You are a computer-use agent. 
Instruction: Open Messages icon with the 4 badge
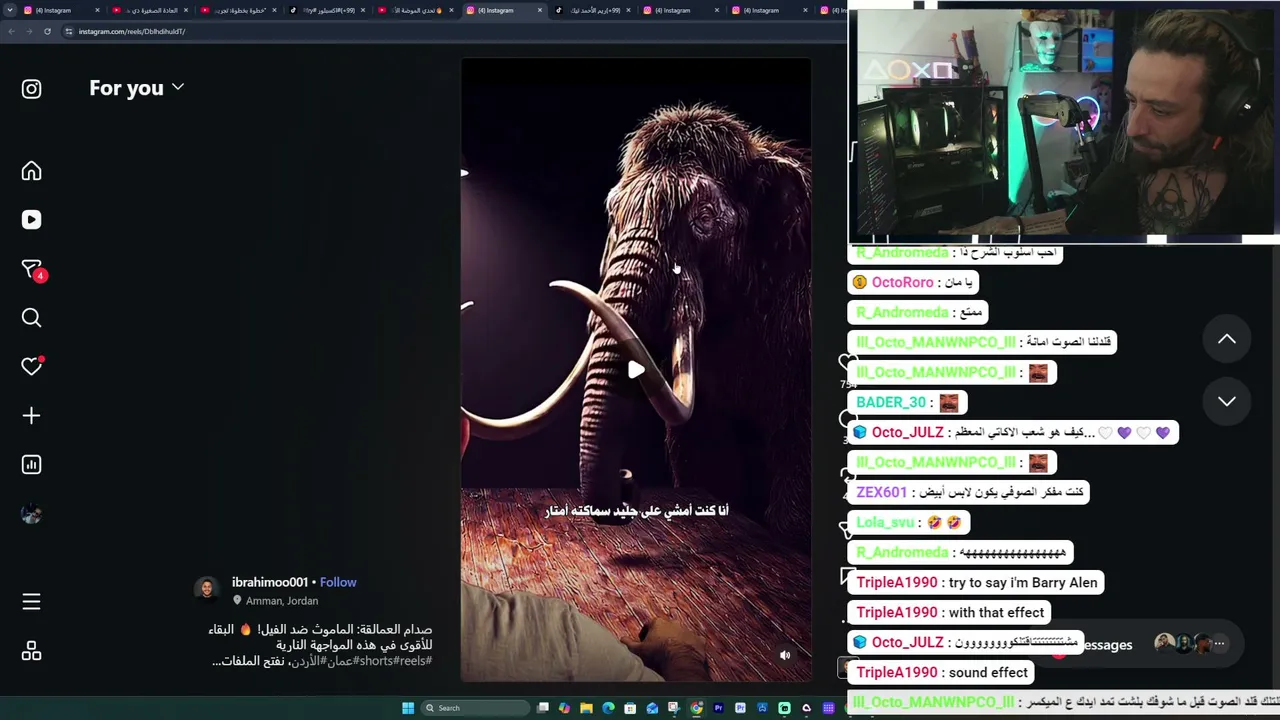(x=33, y=270)
